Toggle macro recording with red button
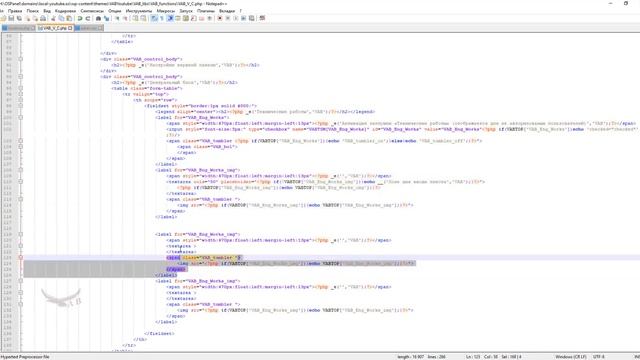Viewport: 640px width, 360px height. coord(220,18)
